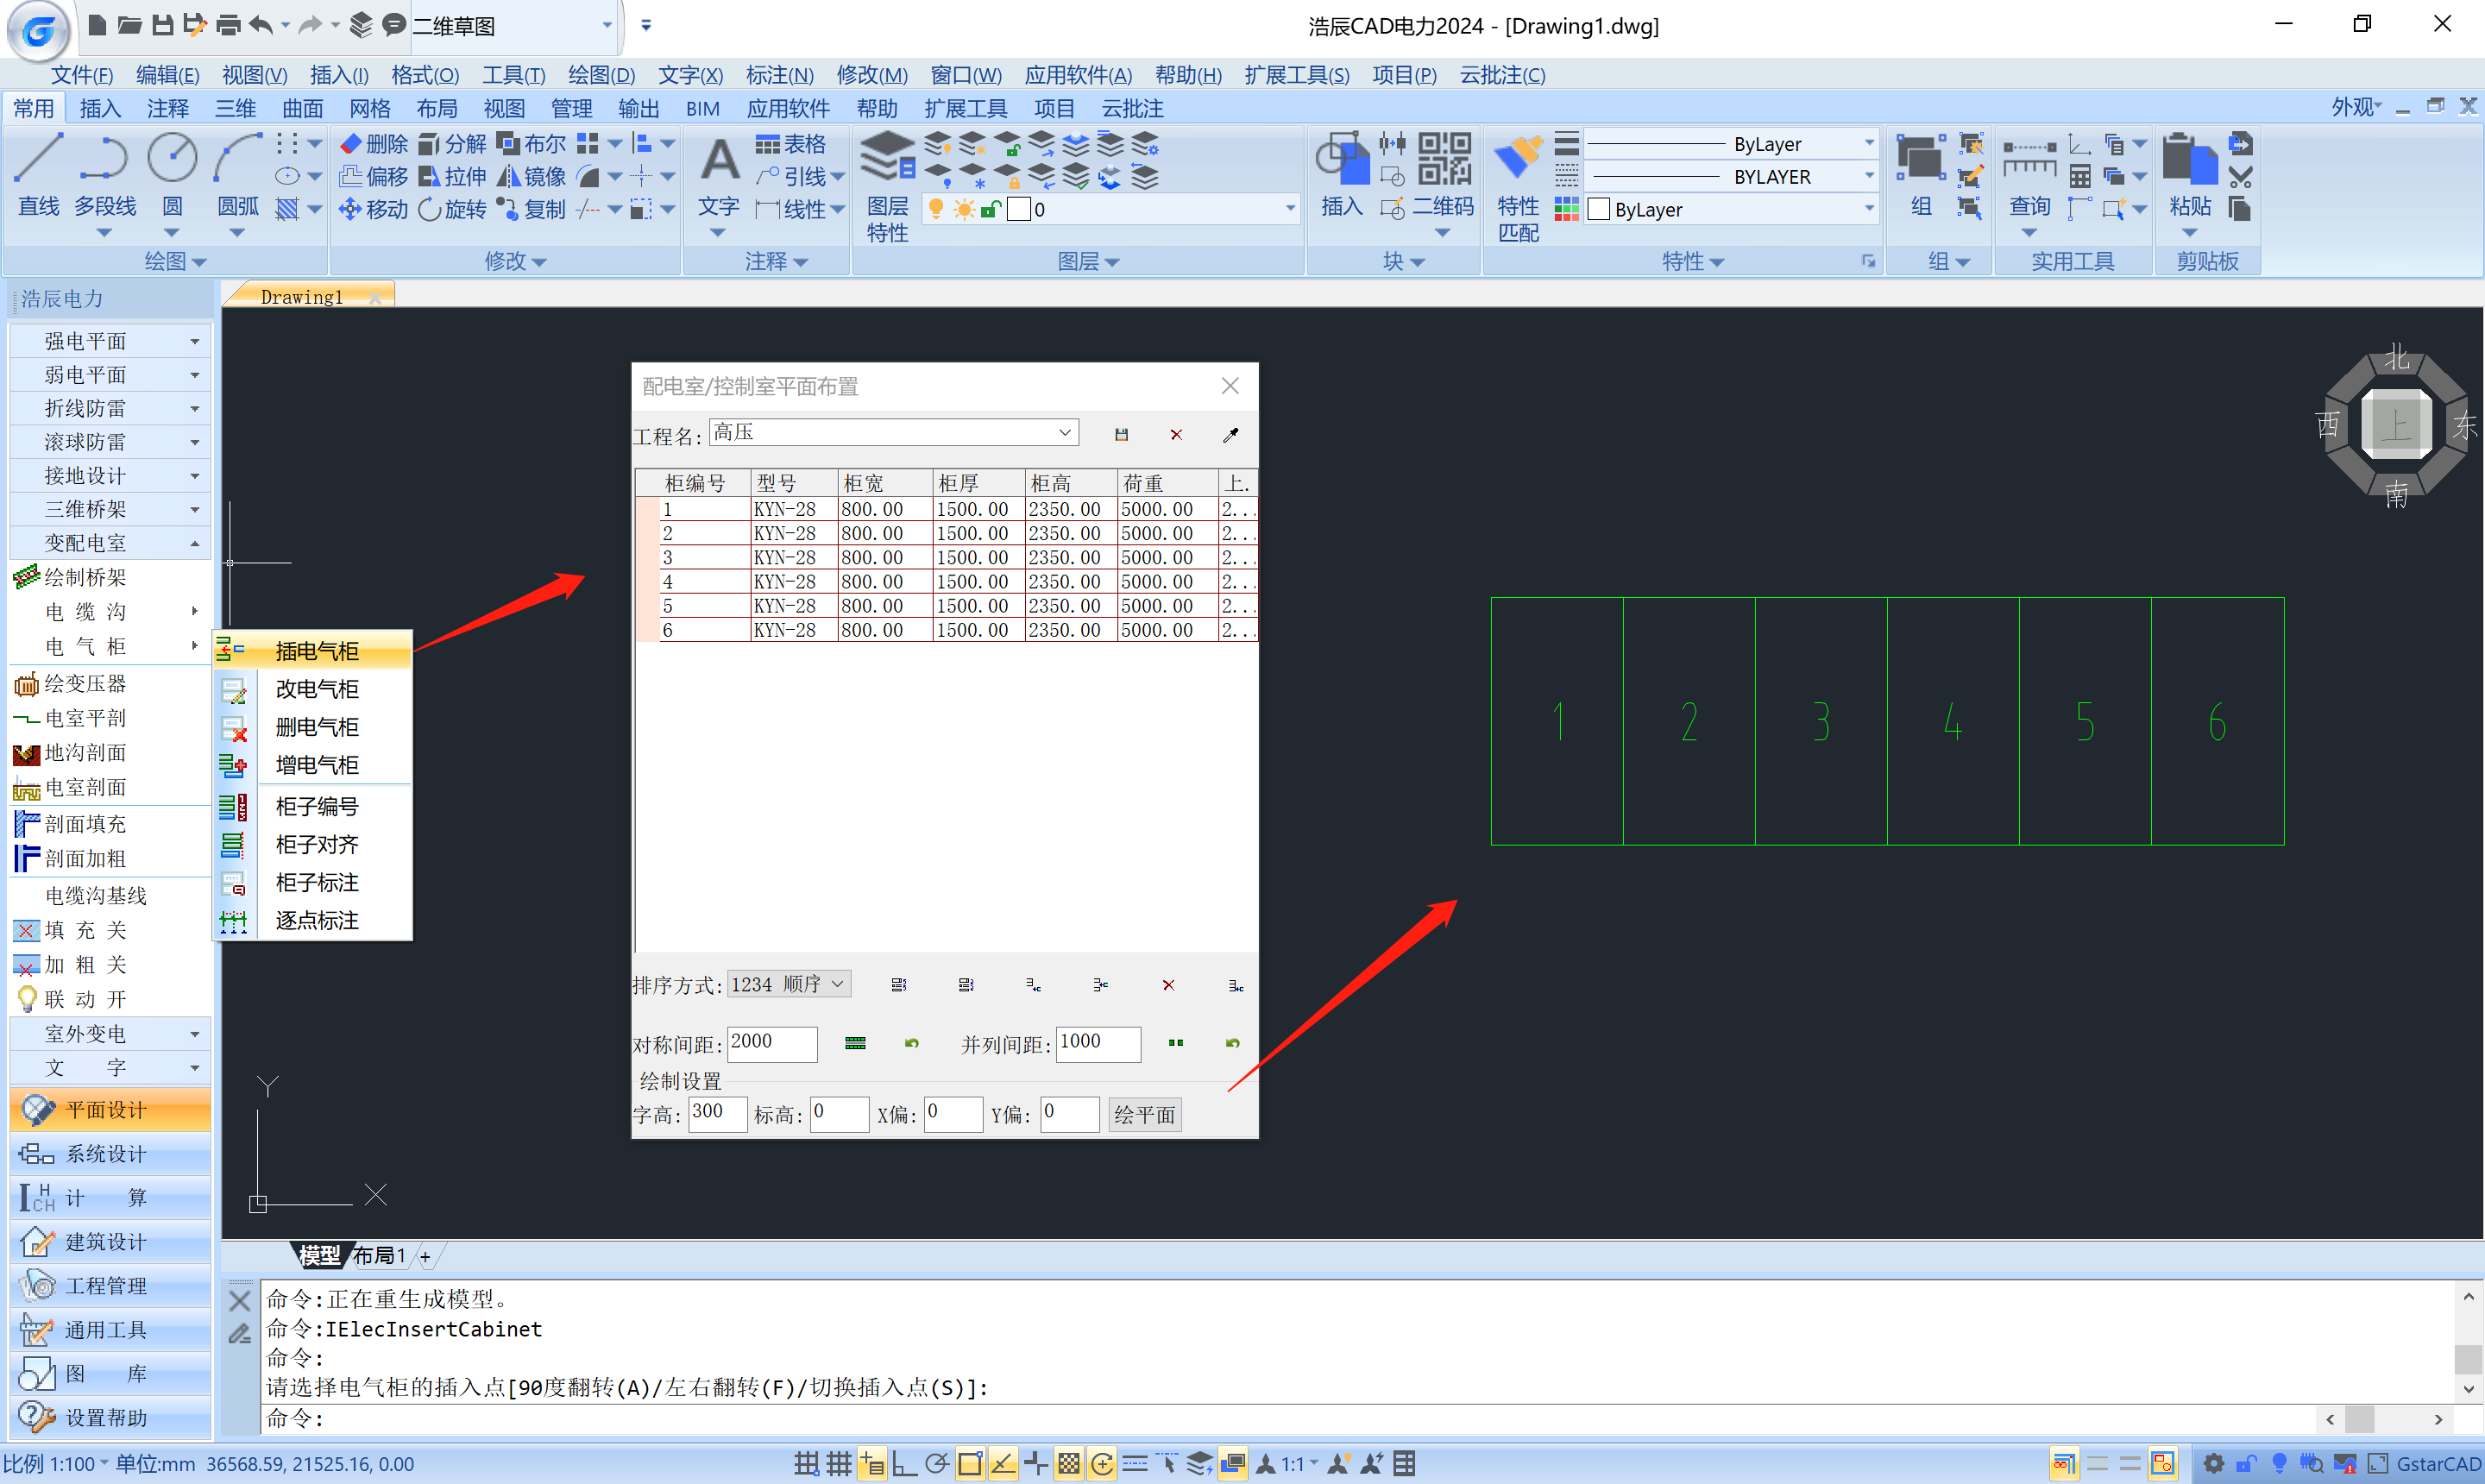Click the 粘贴 paste icon

2188,160
